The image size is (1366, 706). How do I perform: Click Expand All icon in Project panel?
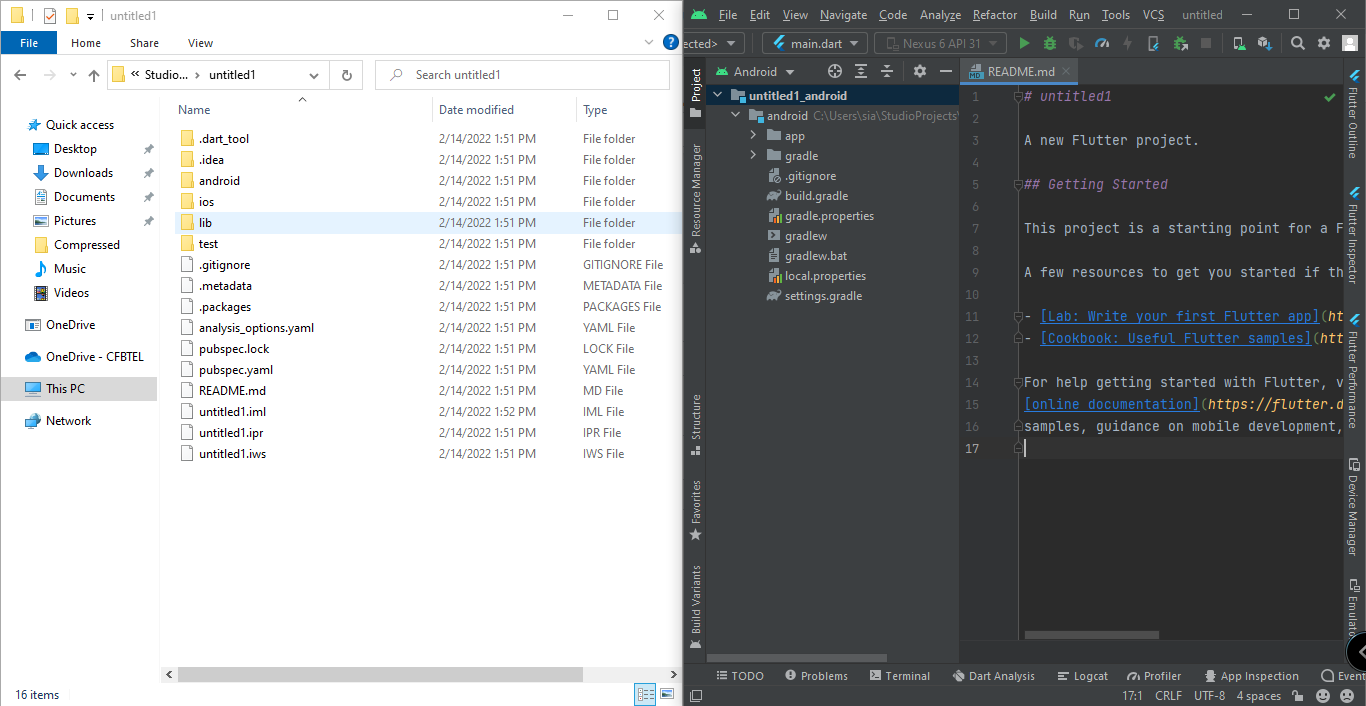click(861, 71)
